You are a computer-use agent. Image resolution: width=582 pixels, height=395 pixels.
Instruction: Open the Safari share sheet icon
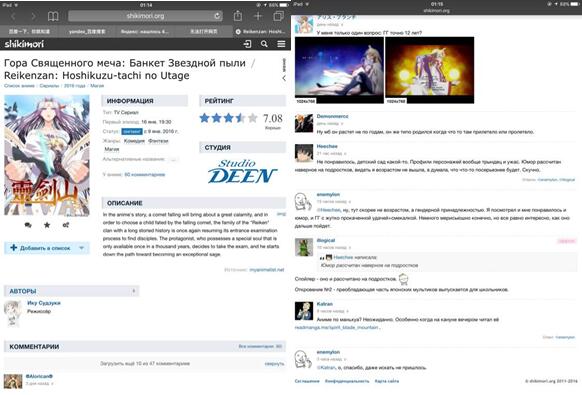[238, 16]
